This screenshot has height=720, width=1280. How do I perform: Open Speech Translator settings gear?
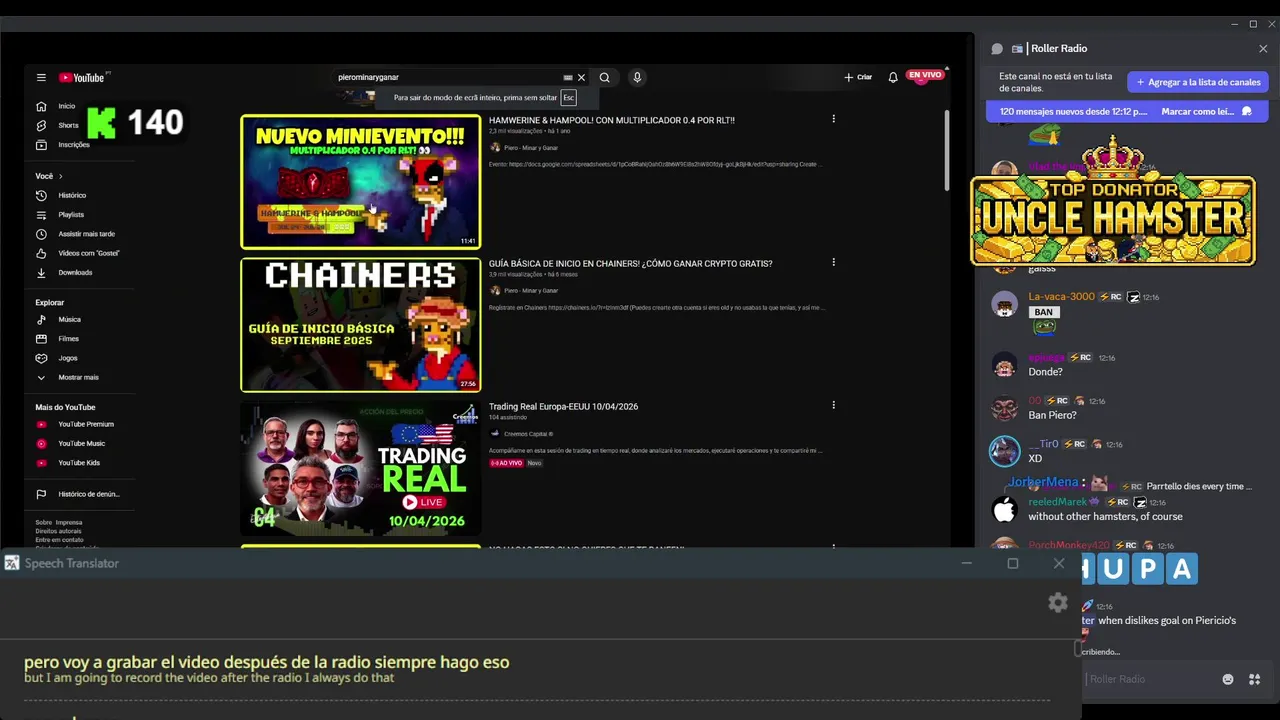[x=1058, y=602]
